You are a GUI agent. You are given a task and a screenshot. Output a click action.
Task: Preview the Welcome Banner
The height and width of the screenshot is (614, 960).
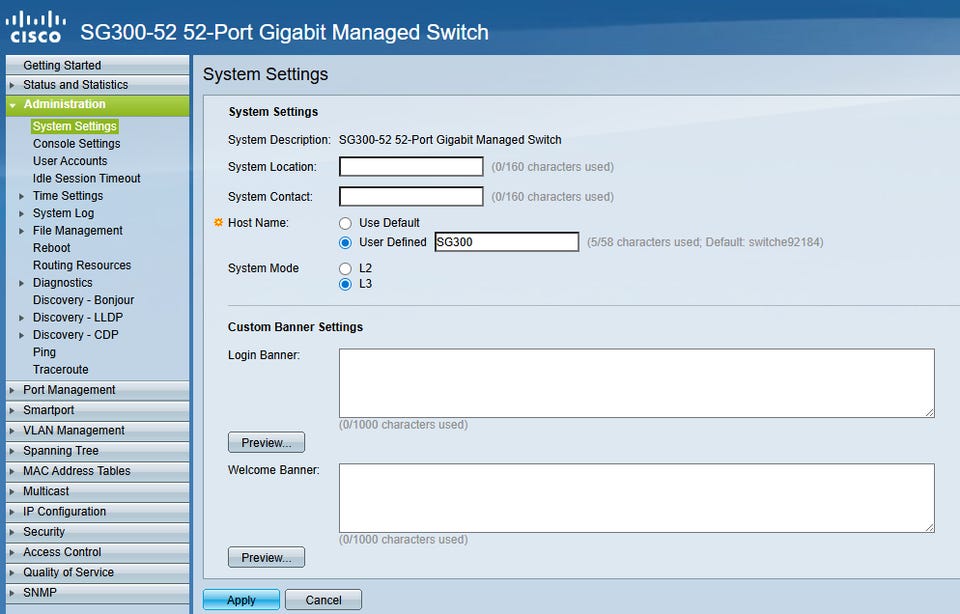(x=266, y=558)
